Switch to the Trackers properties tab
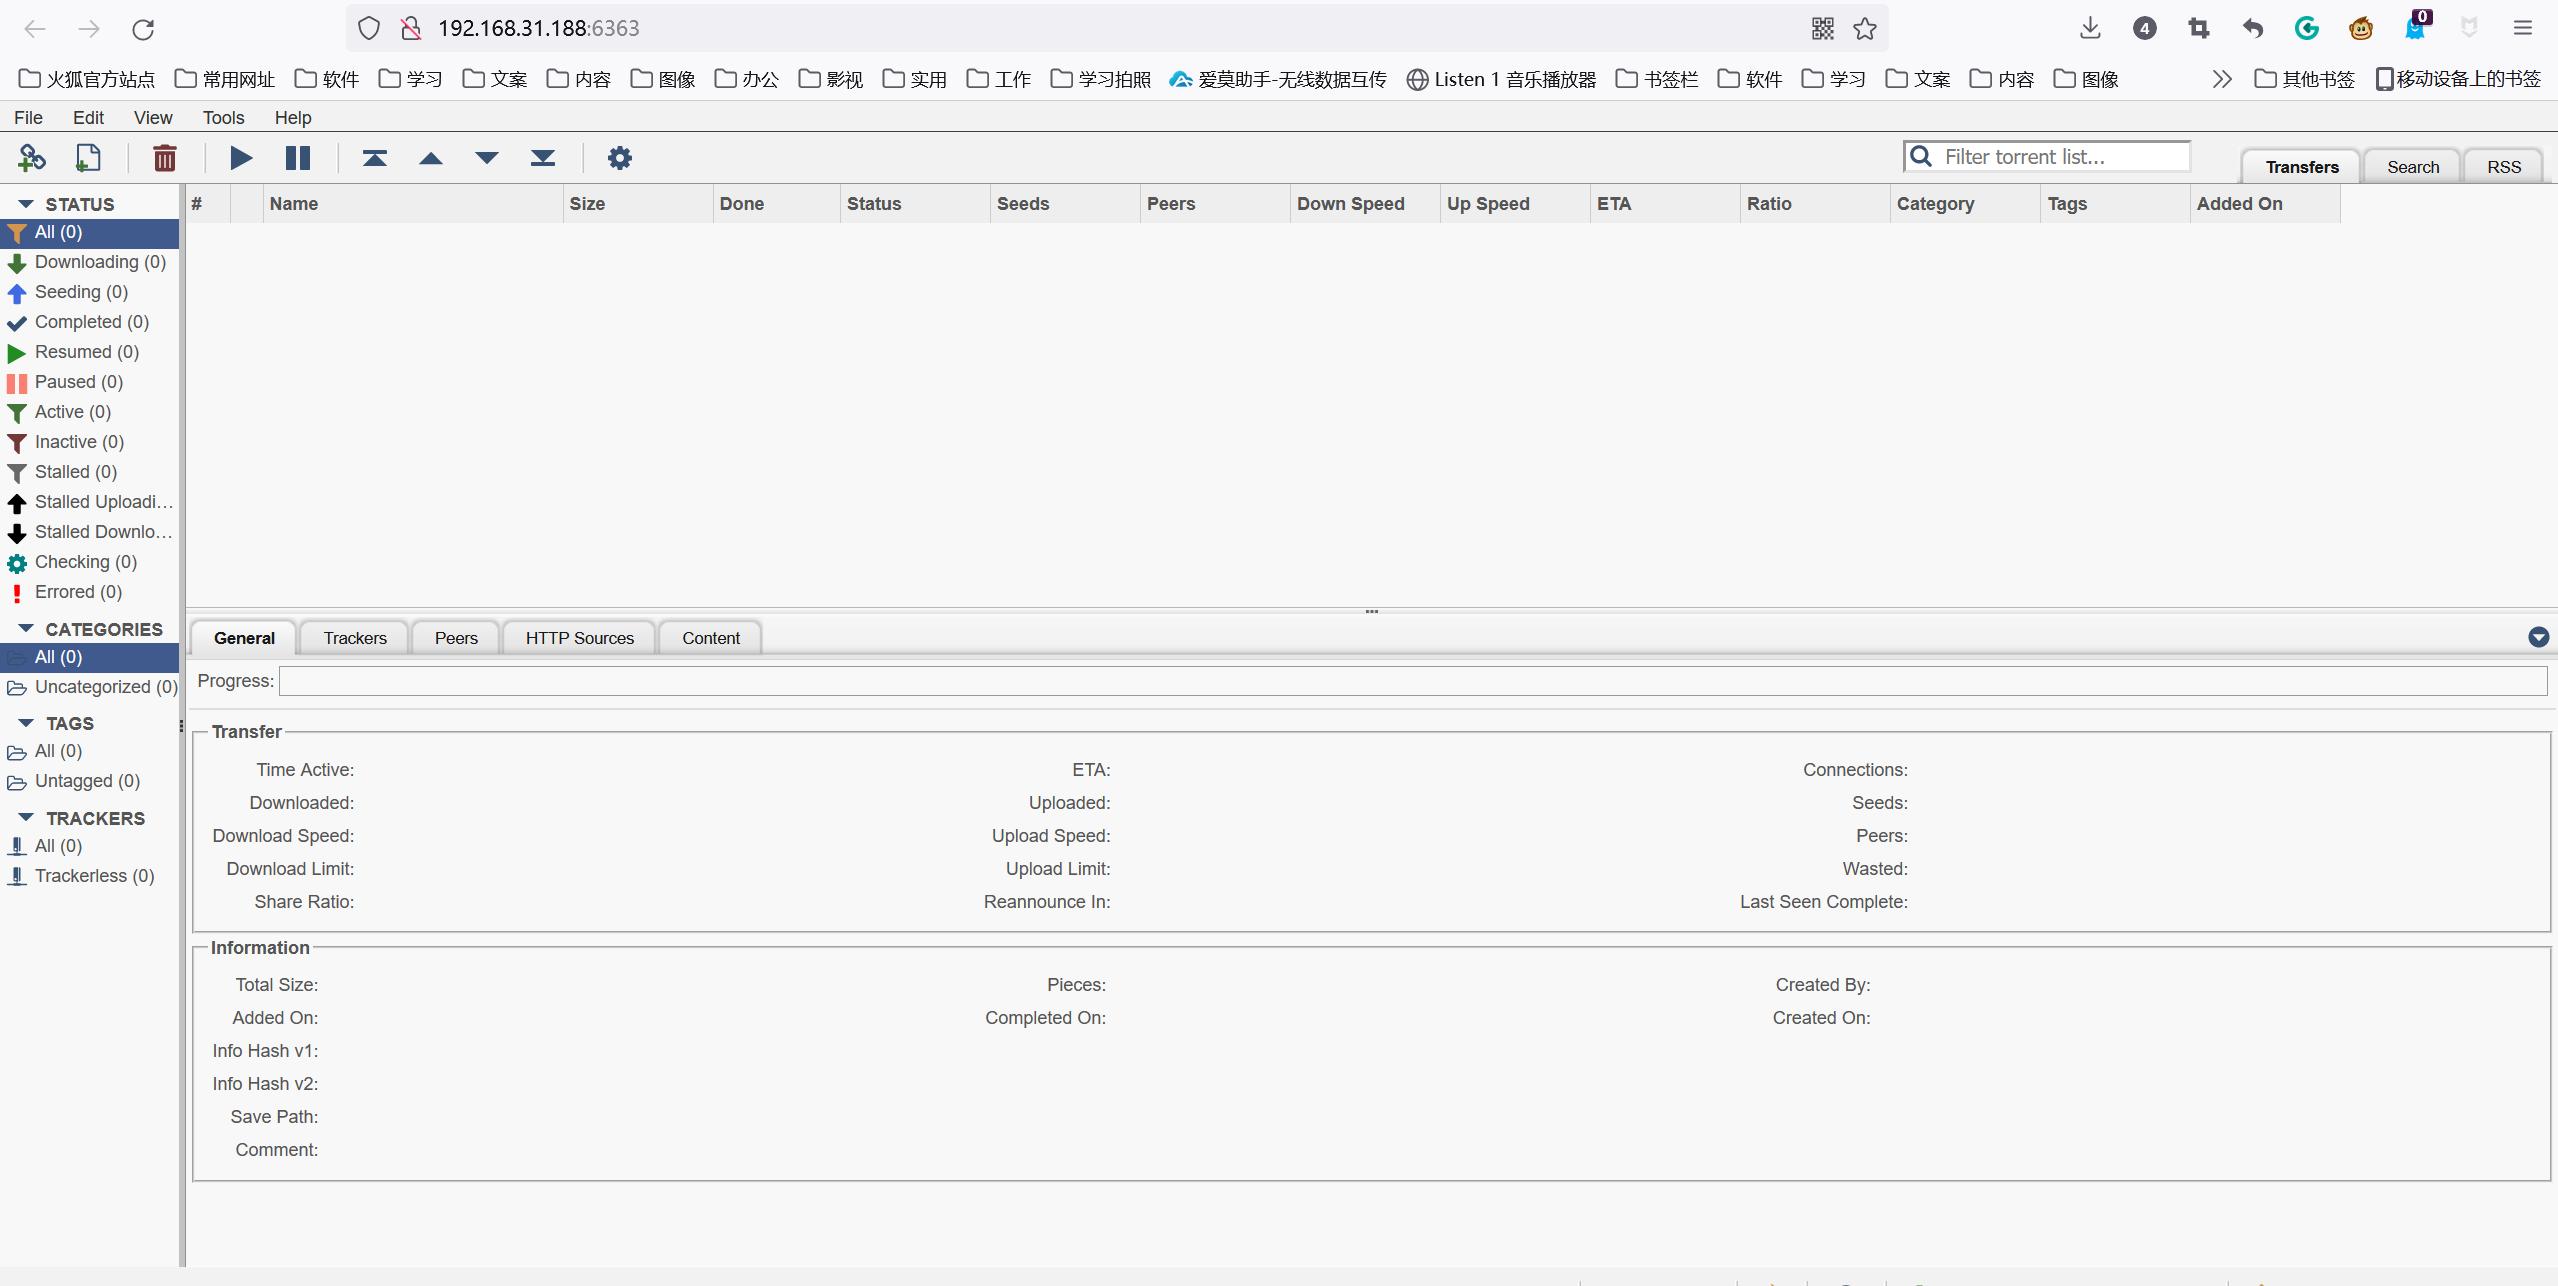Image resolution: width=2558 pixels, height=1286 pixels. [355, 638]
